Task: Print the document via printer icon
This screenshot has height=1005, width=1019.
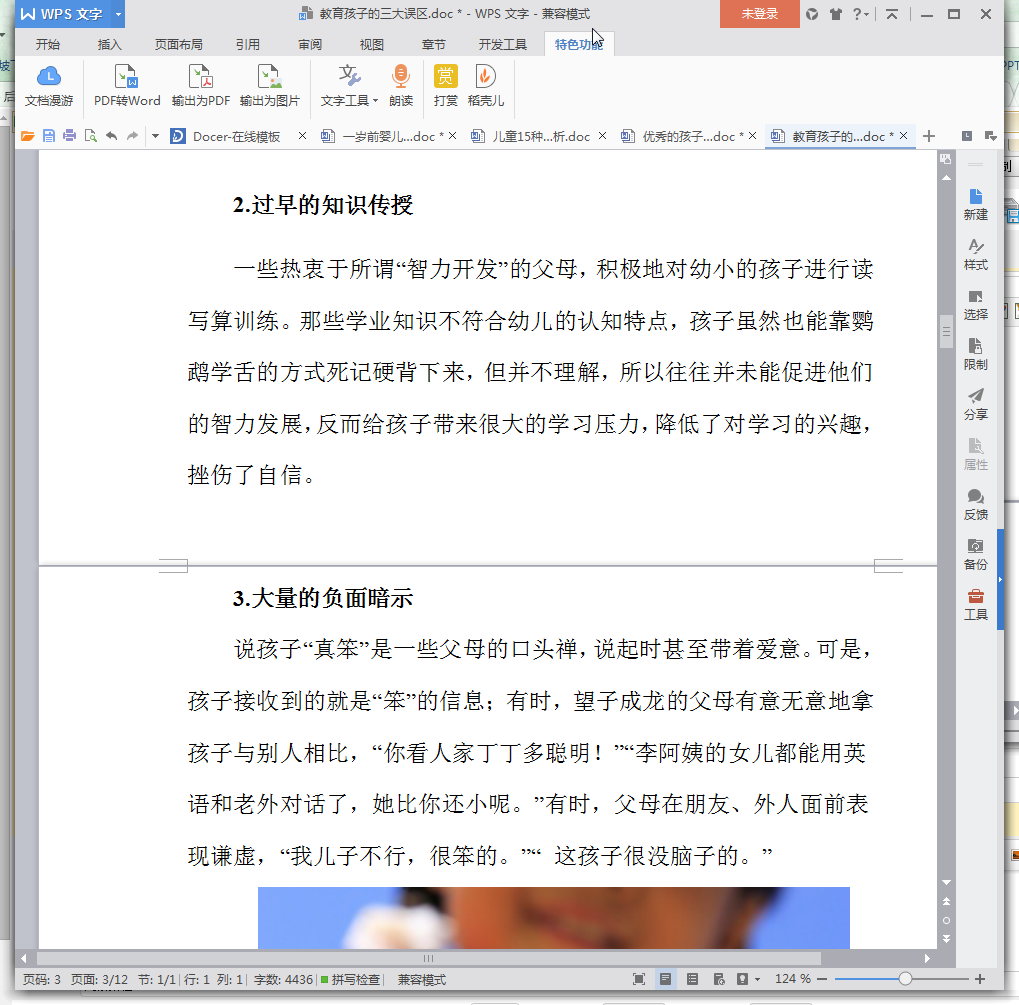Action: pos(70,136)
